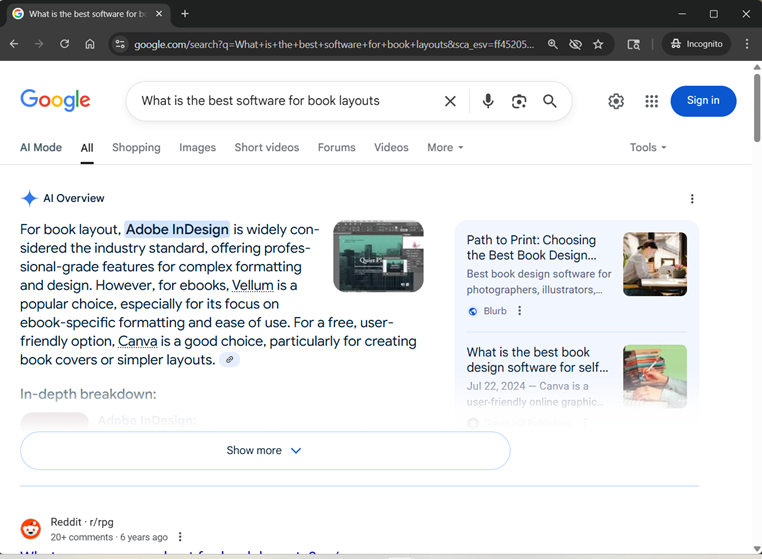The width and height of the screenshot is (762, 559).
Task: Click the Sign in button
Action: pyautogui.click(x=703, y=101)
